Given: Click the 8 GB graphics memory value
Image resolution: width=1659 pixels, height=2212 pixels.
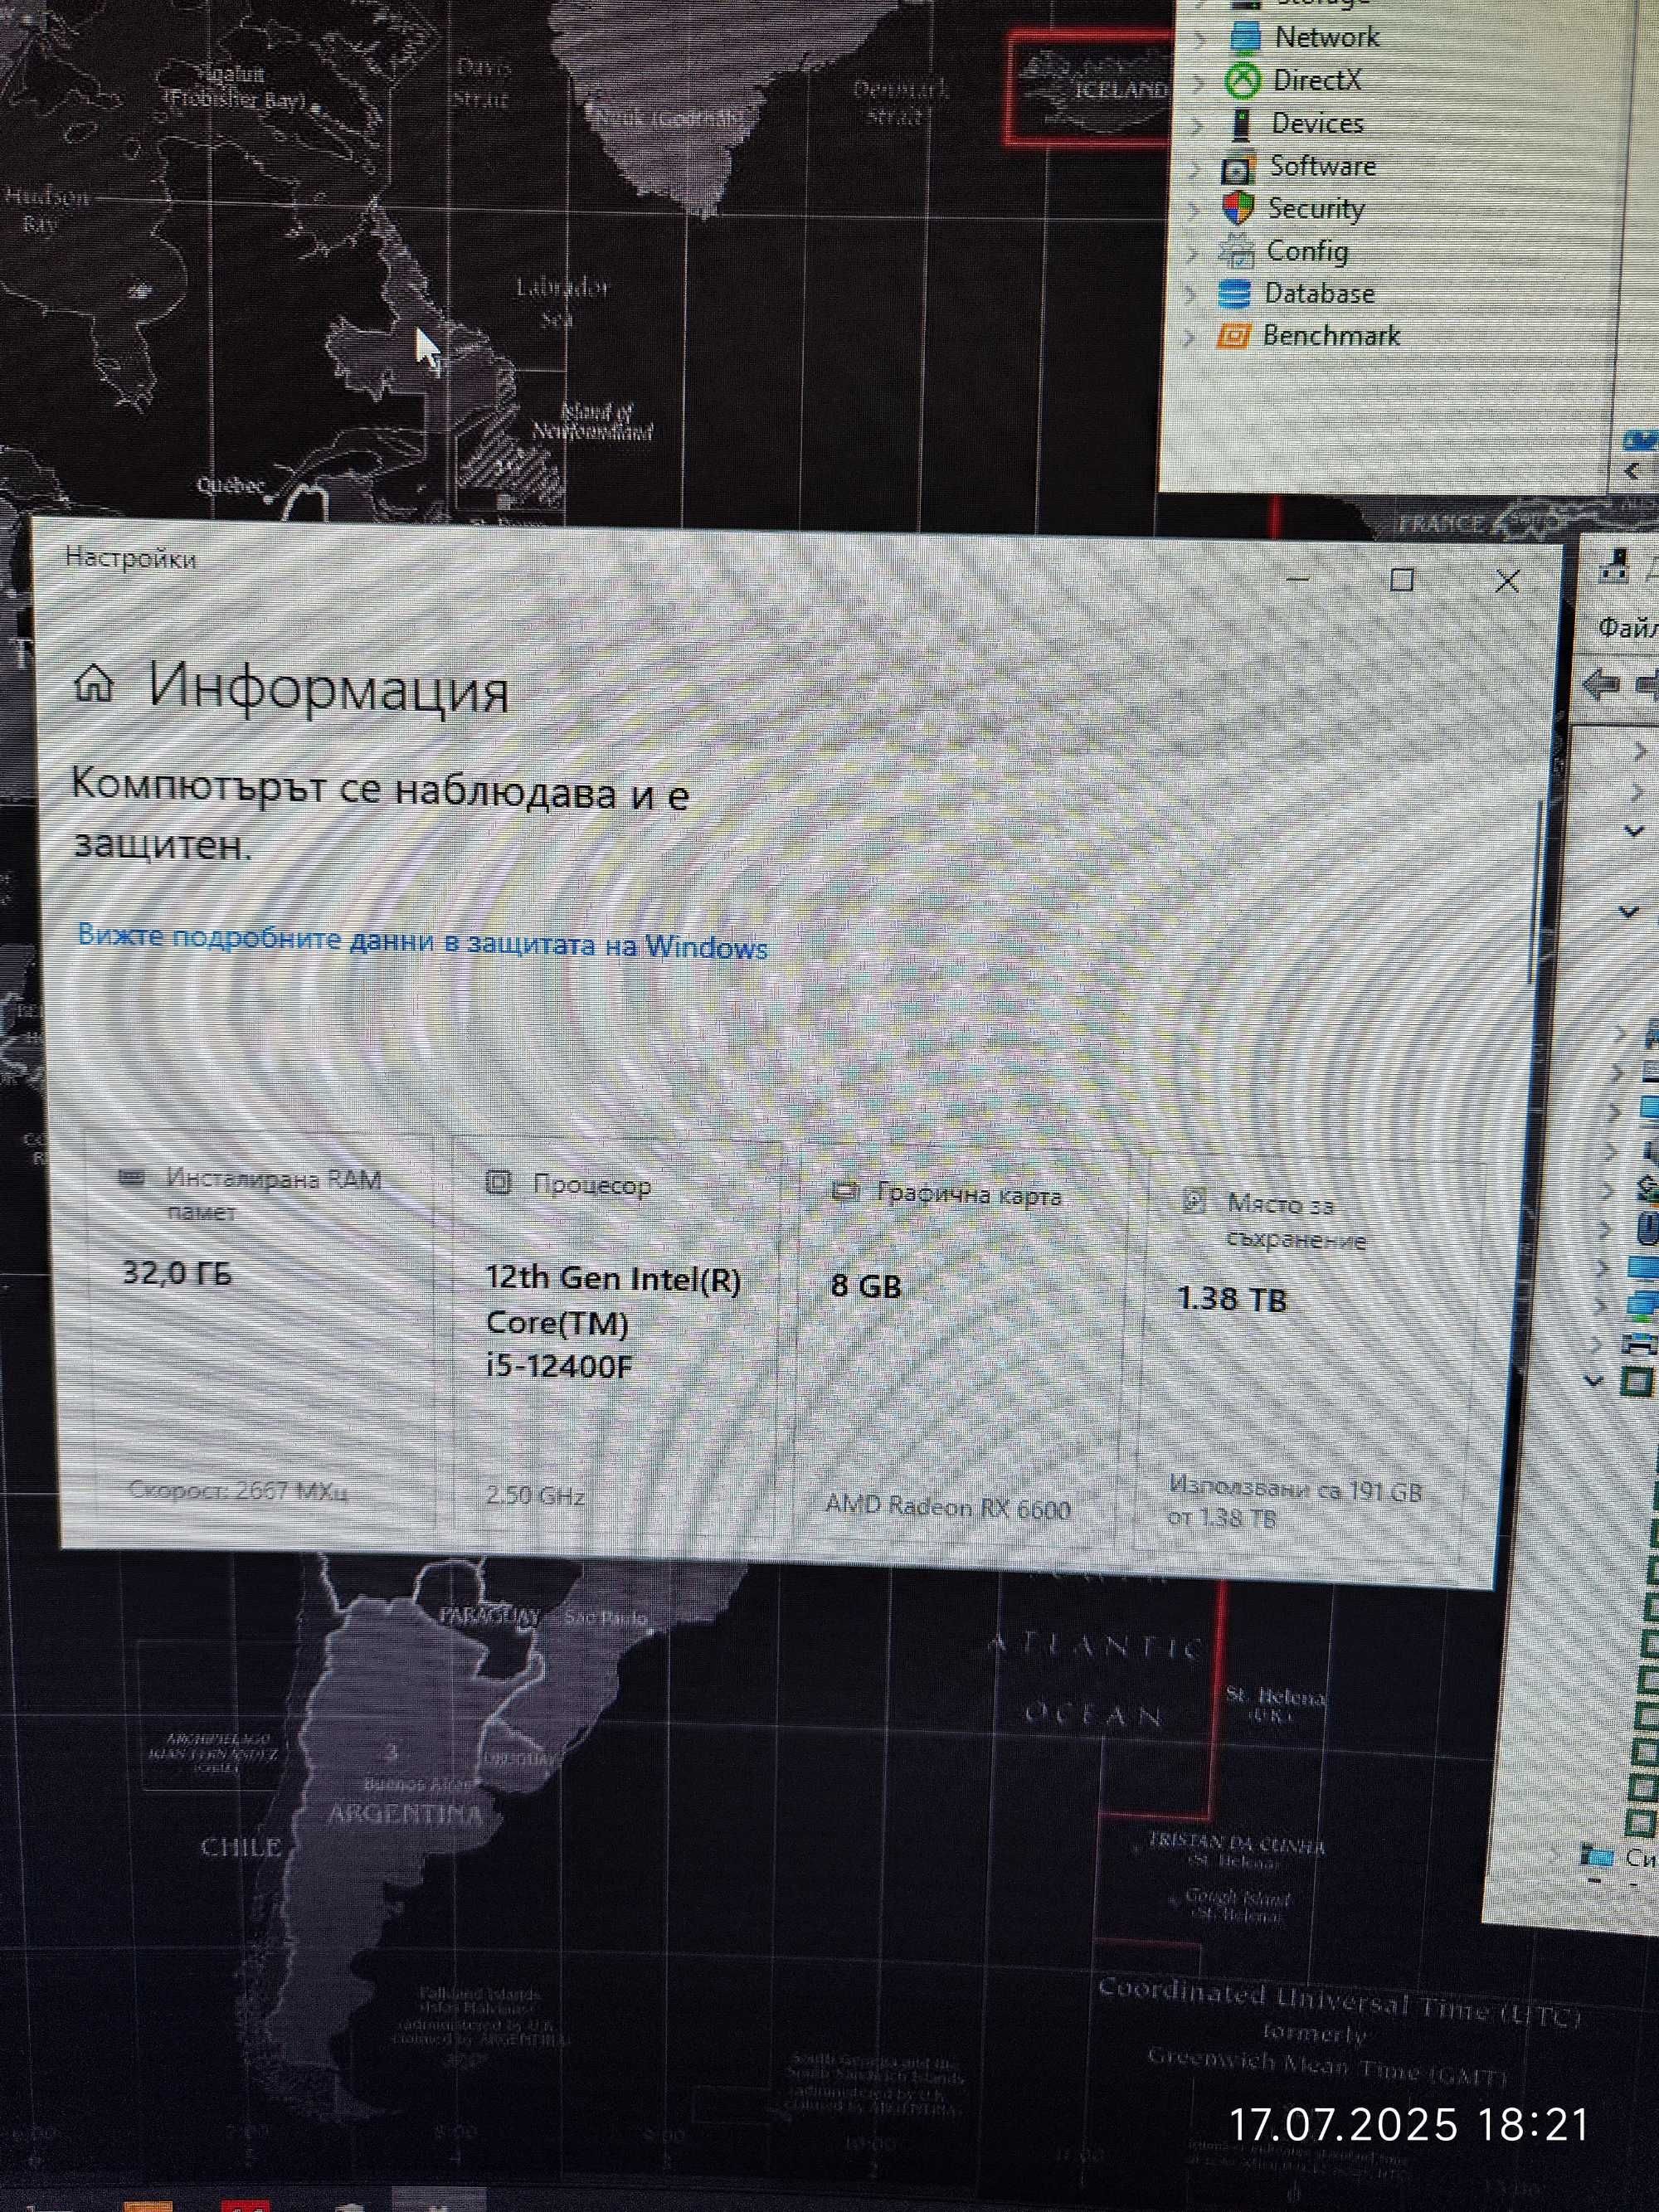Looking at the screenshot, I should (x=866, y=1286).
